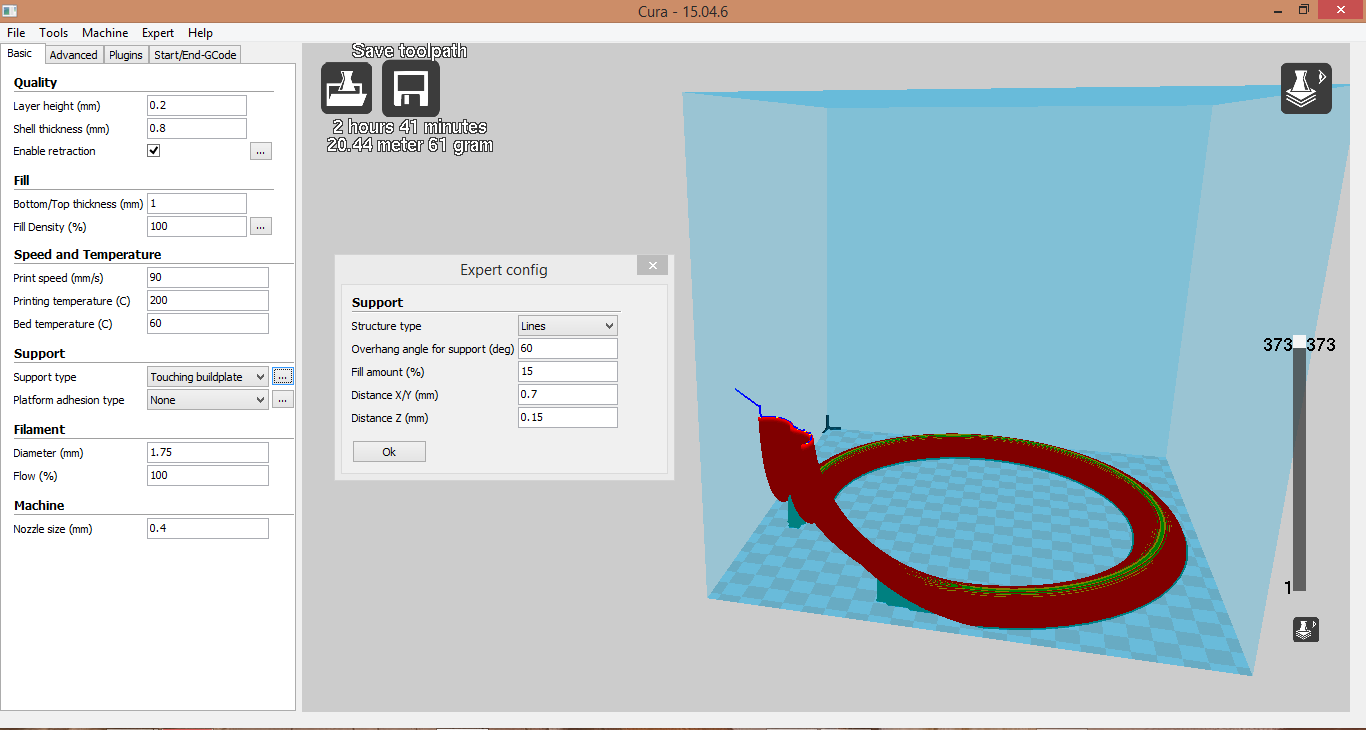Select the Basic tab
The image size is (1366, 730).
point(20,54)
